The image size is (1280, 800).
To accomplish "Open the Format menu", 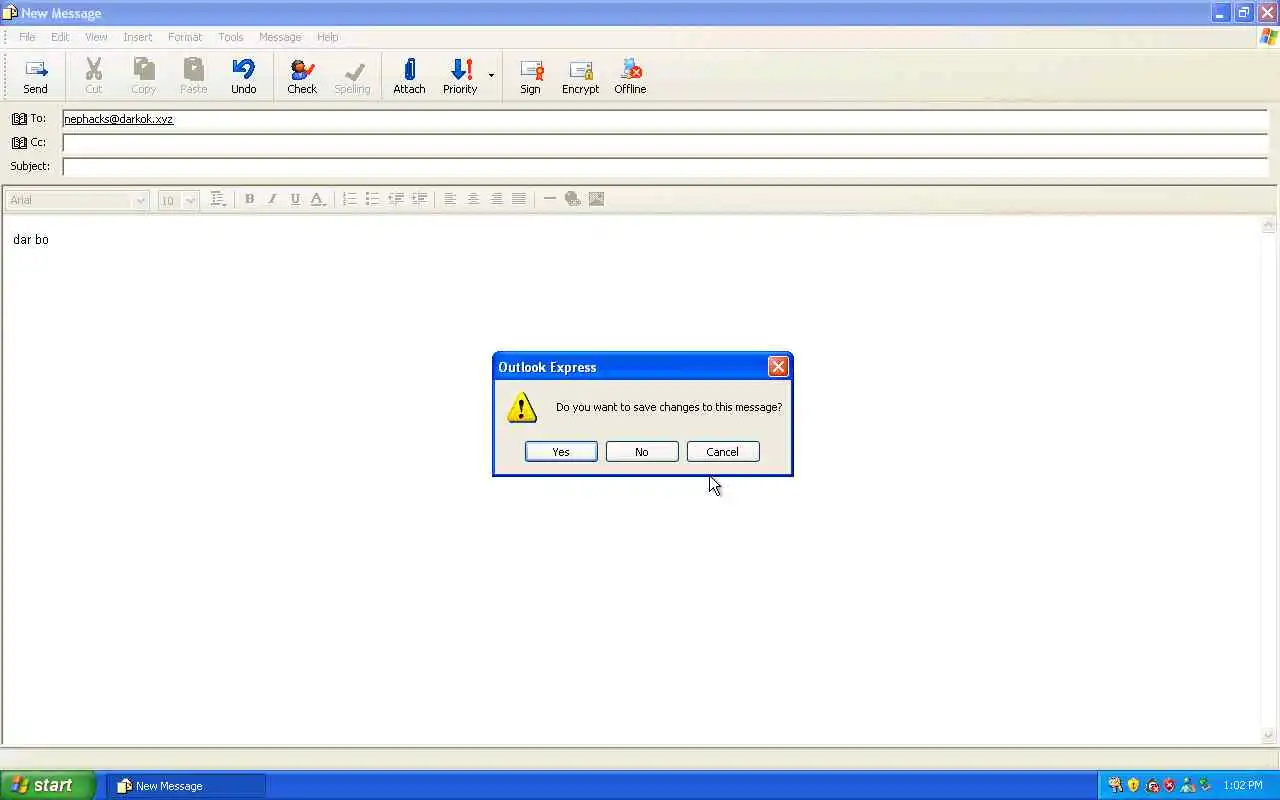I will point(185,37).
